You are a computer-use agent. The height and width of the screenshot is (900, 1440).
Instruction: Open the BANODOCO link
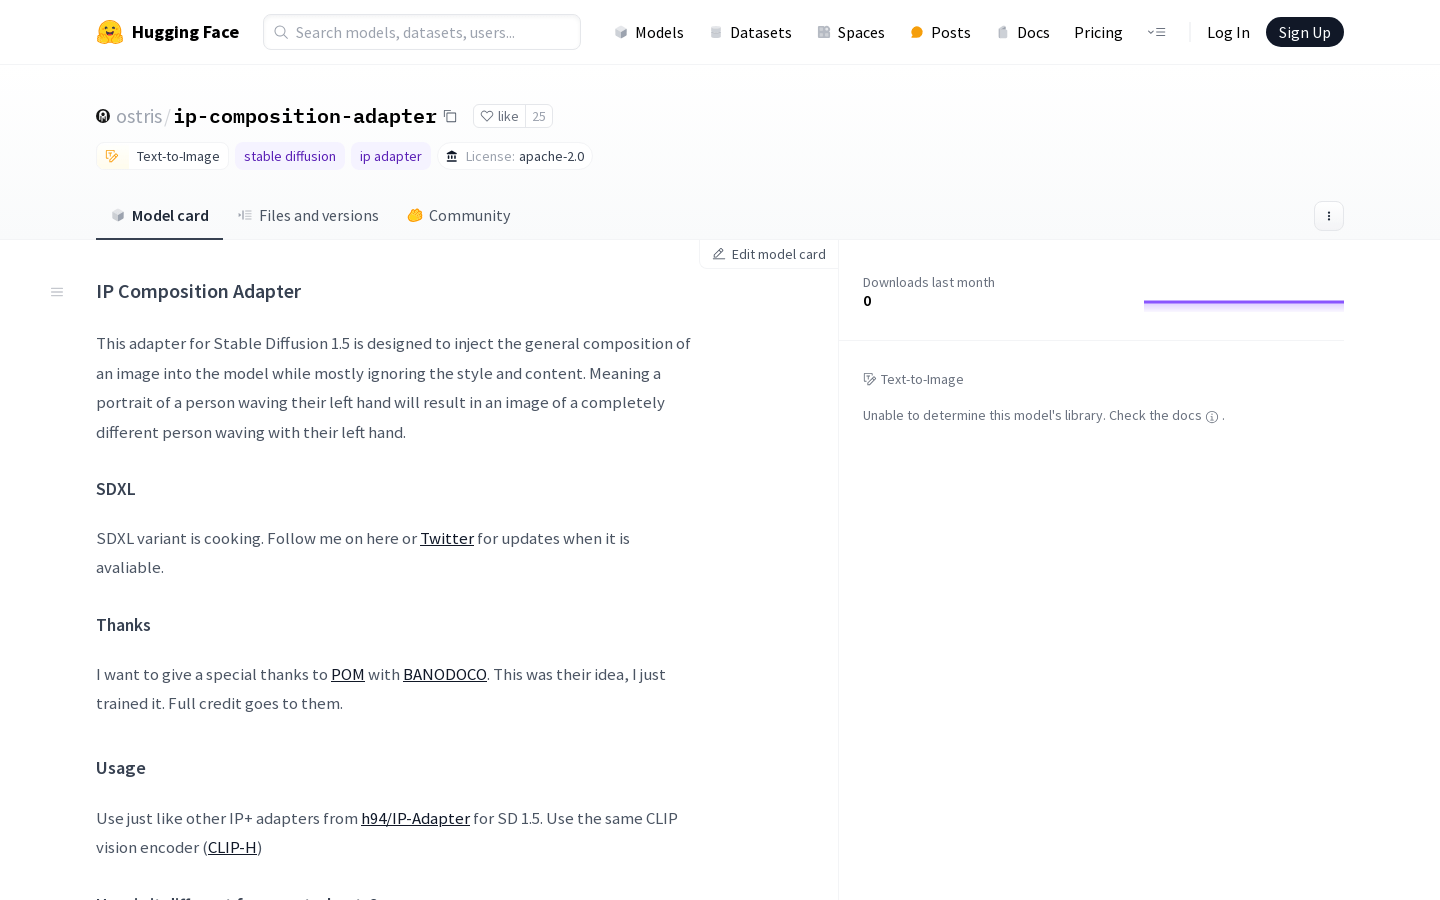(x=445, y=674)
